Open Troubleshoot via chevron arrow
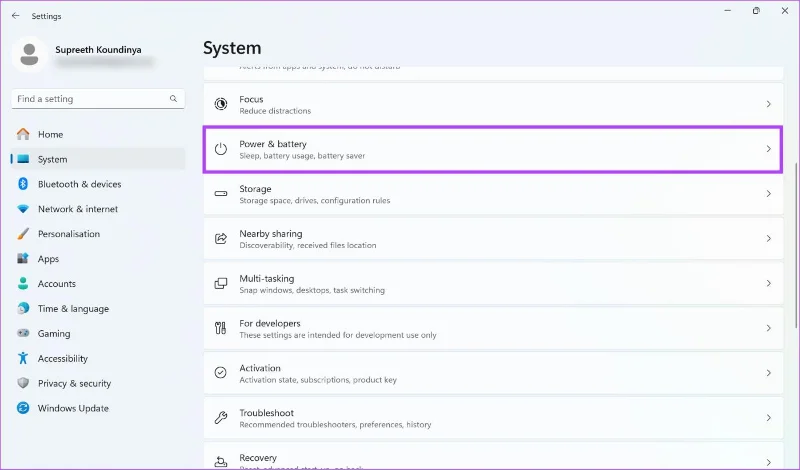This screenshot has height=470, width=800. coord(768,417)
